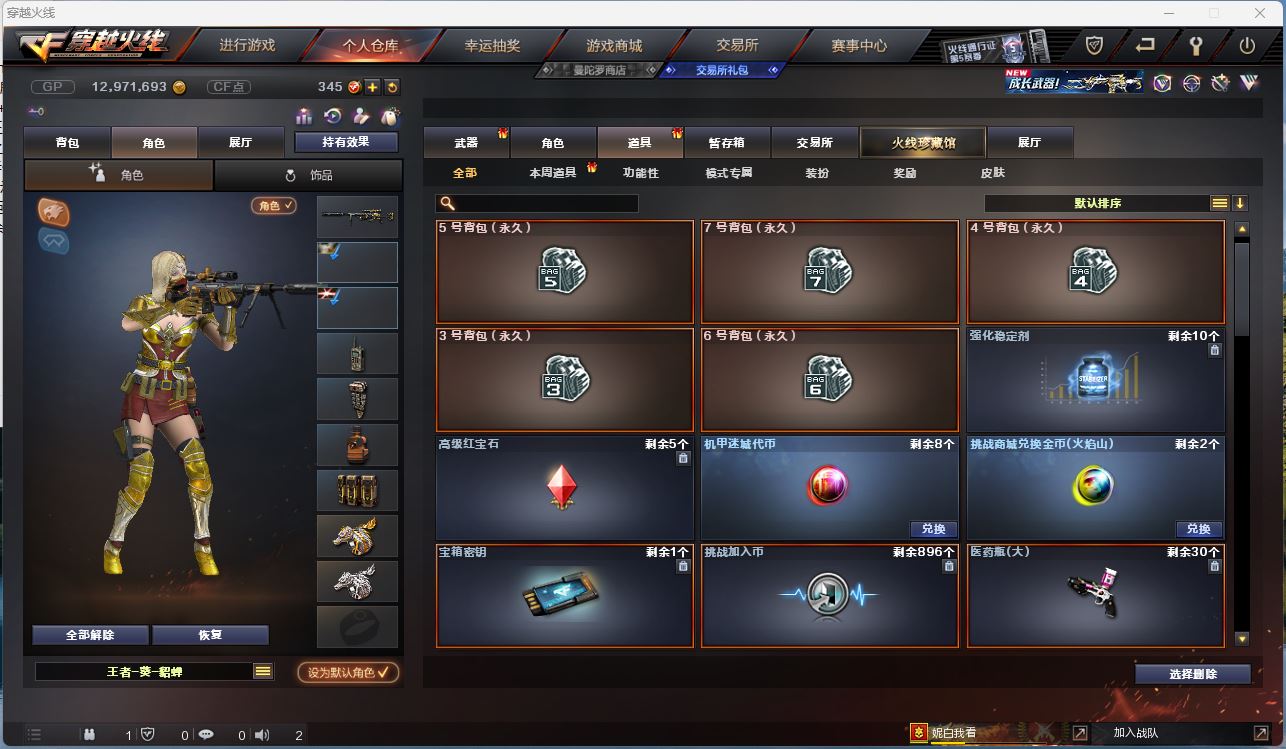The height and width of the screenshot is (749, 1286).
Task: Switch to the 火线珍藏馆 tab
Action: point(923,142)
